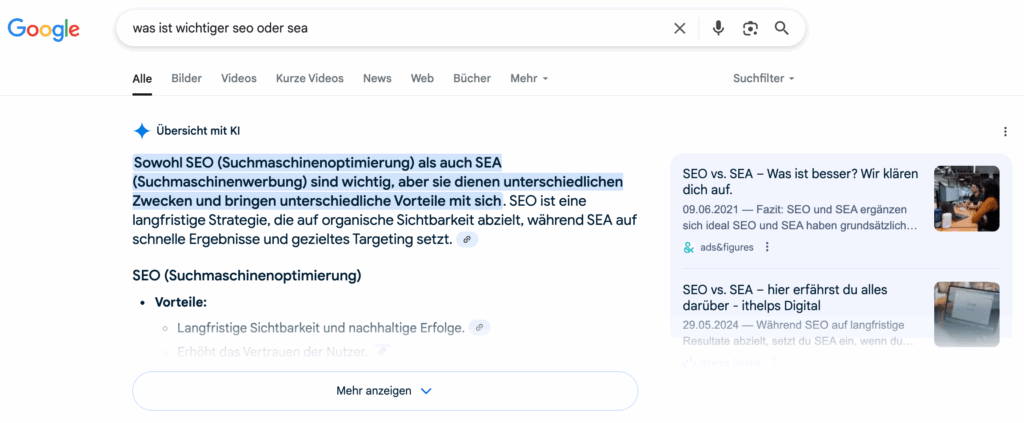
Task: Open AI overview three-dot options menu
Action: click(x=1005, y=132)
